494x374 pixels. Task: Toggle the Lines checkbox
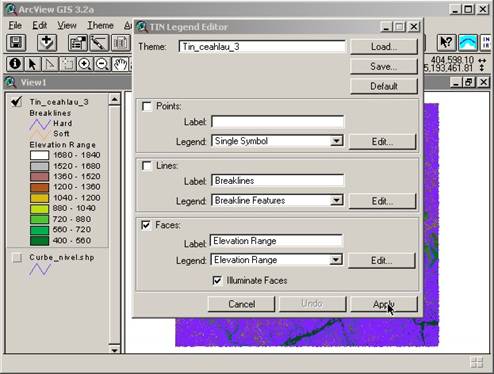pos(146,166)
